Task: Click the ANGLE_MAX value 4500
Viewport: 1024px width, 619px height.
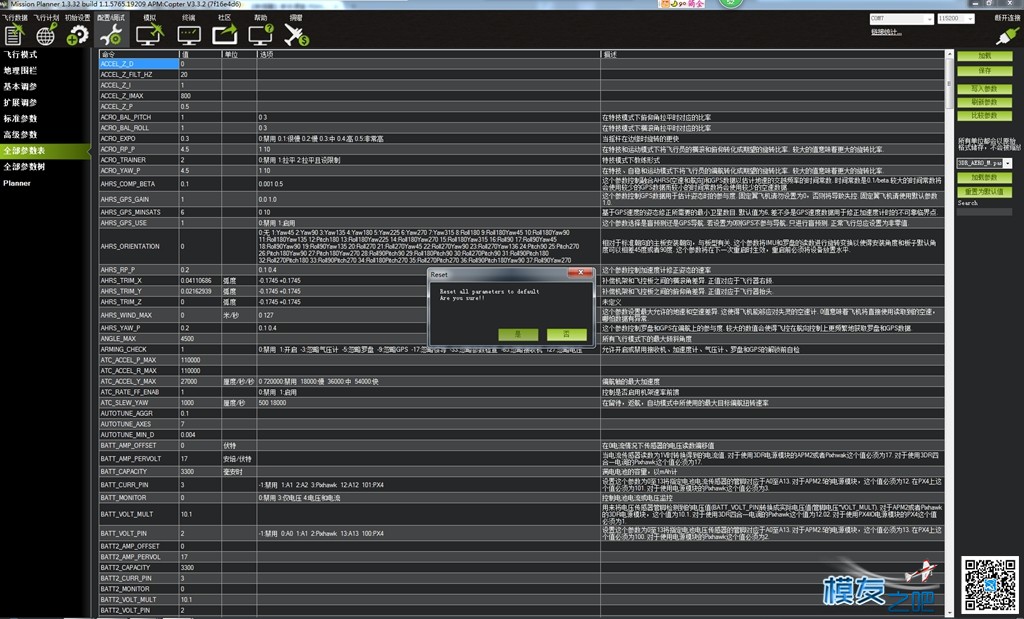Action: tap(187, 339)
